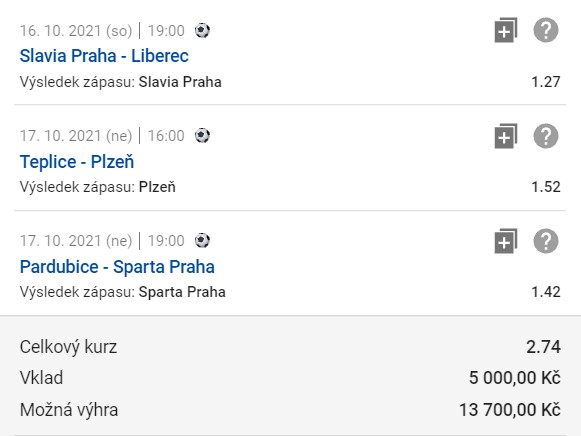Click copy-bet icon for Teplice - Plzeň
581x436 pixels.
(x=506, y=136)
